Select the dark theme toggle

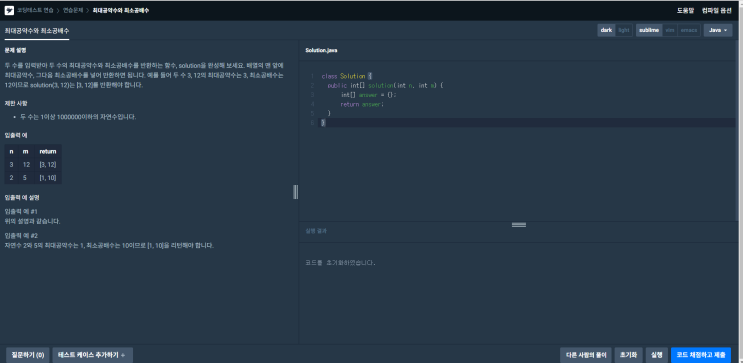pos(606,30)
